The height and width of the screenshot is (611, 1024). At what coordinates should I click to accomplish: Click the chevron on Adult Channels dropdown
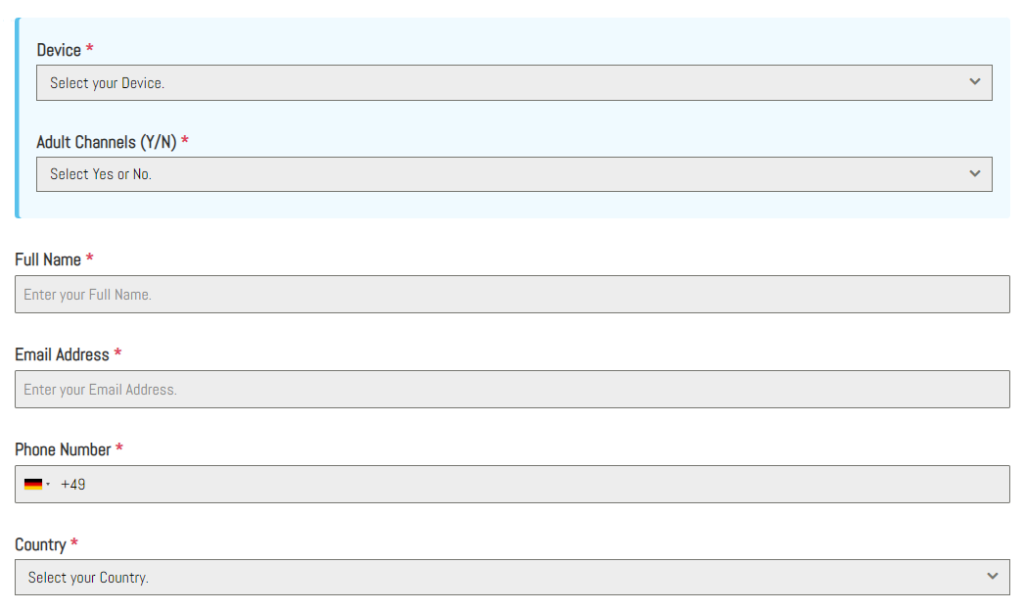[x=975, y=173]
